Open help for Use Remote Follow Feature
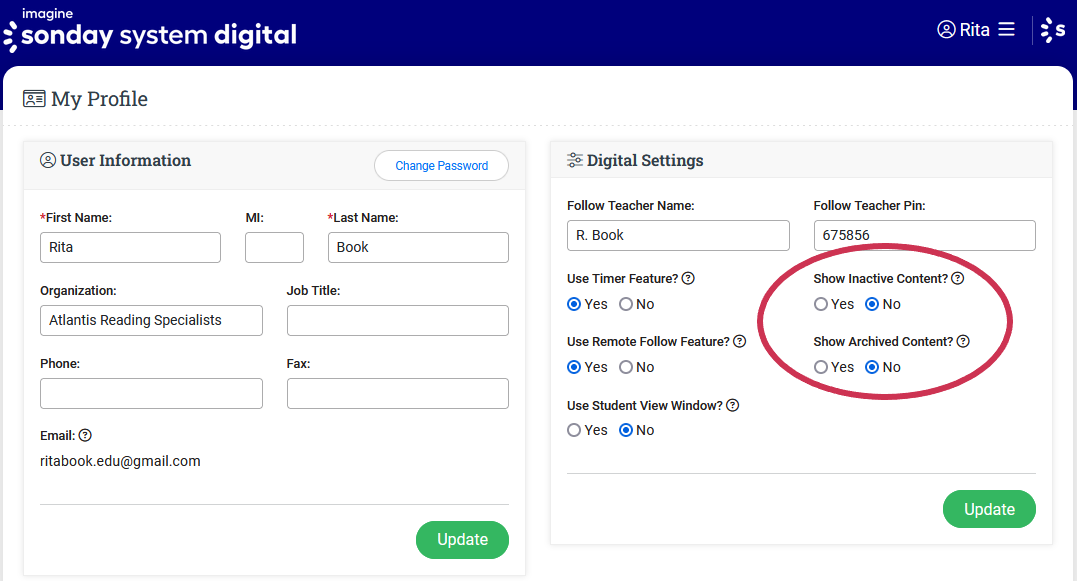Screen dimensions: 1077x581 click(x=739, y=342)
